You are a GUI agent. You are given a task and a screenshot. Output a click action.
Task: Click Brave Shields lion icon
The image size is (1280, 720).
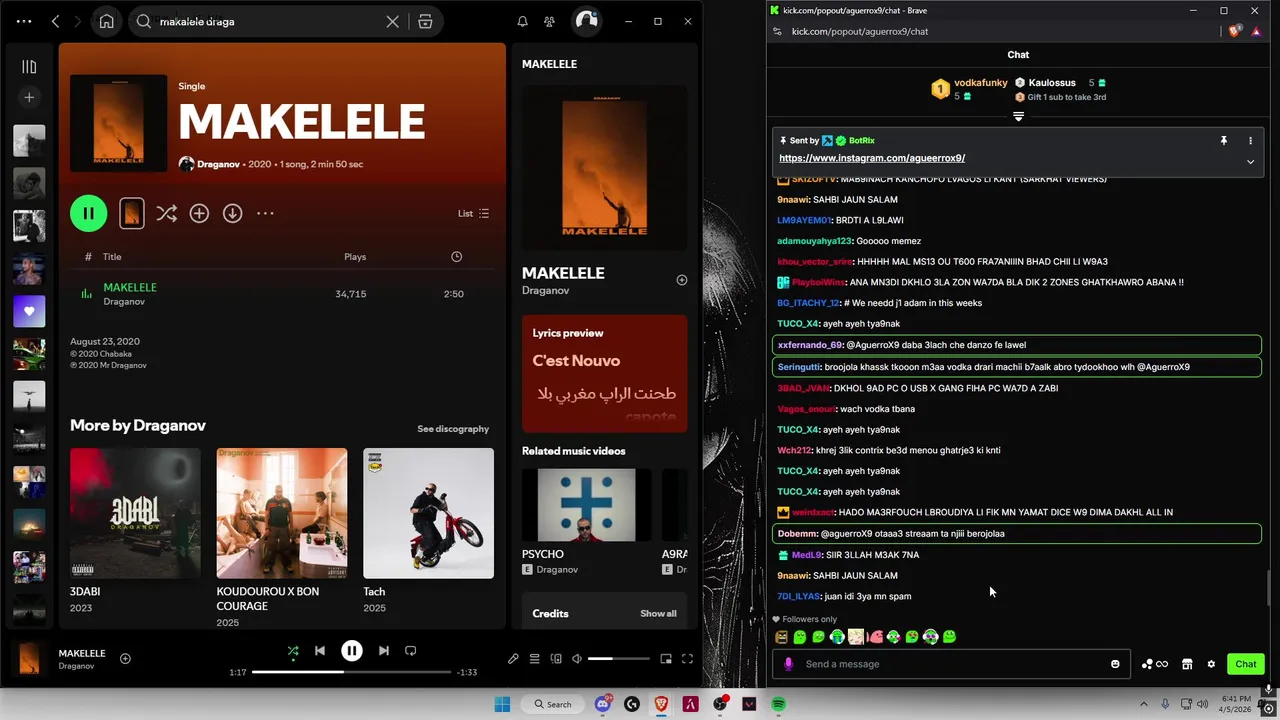1234,31
